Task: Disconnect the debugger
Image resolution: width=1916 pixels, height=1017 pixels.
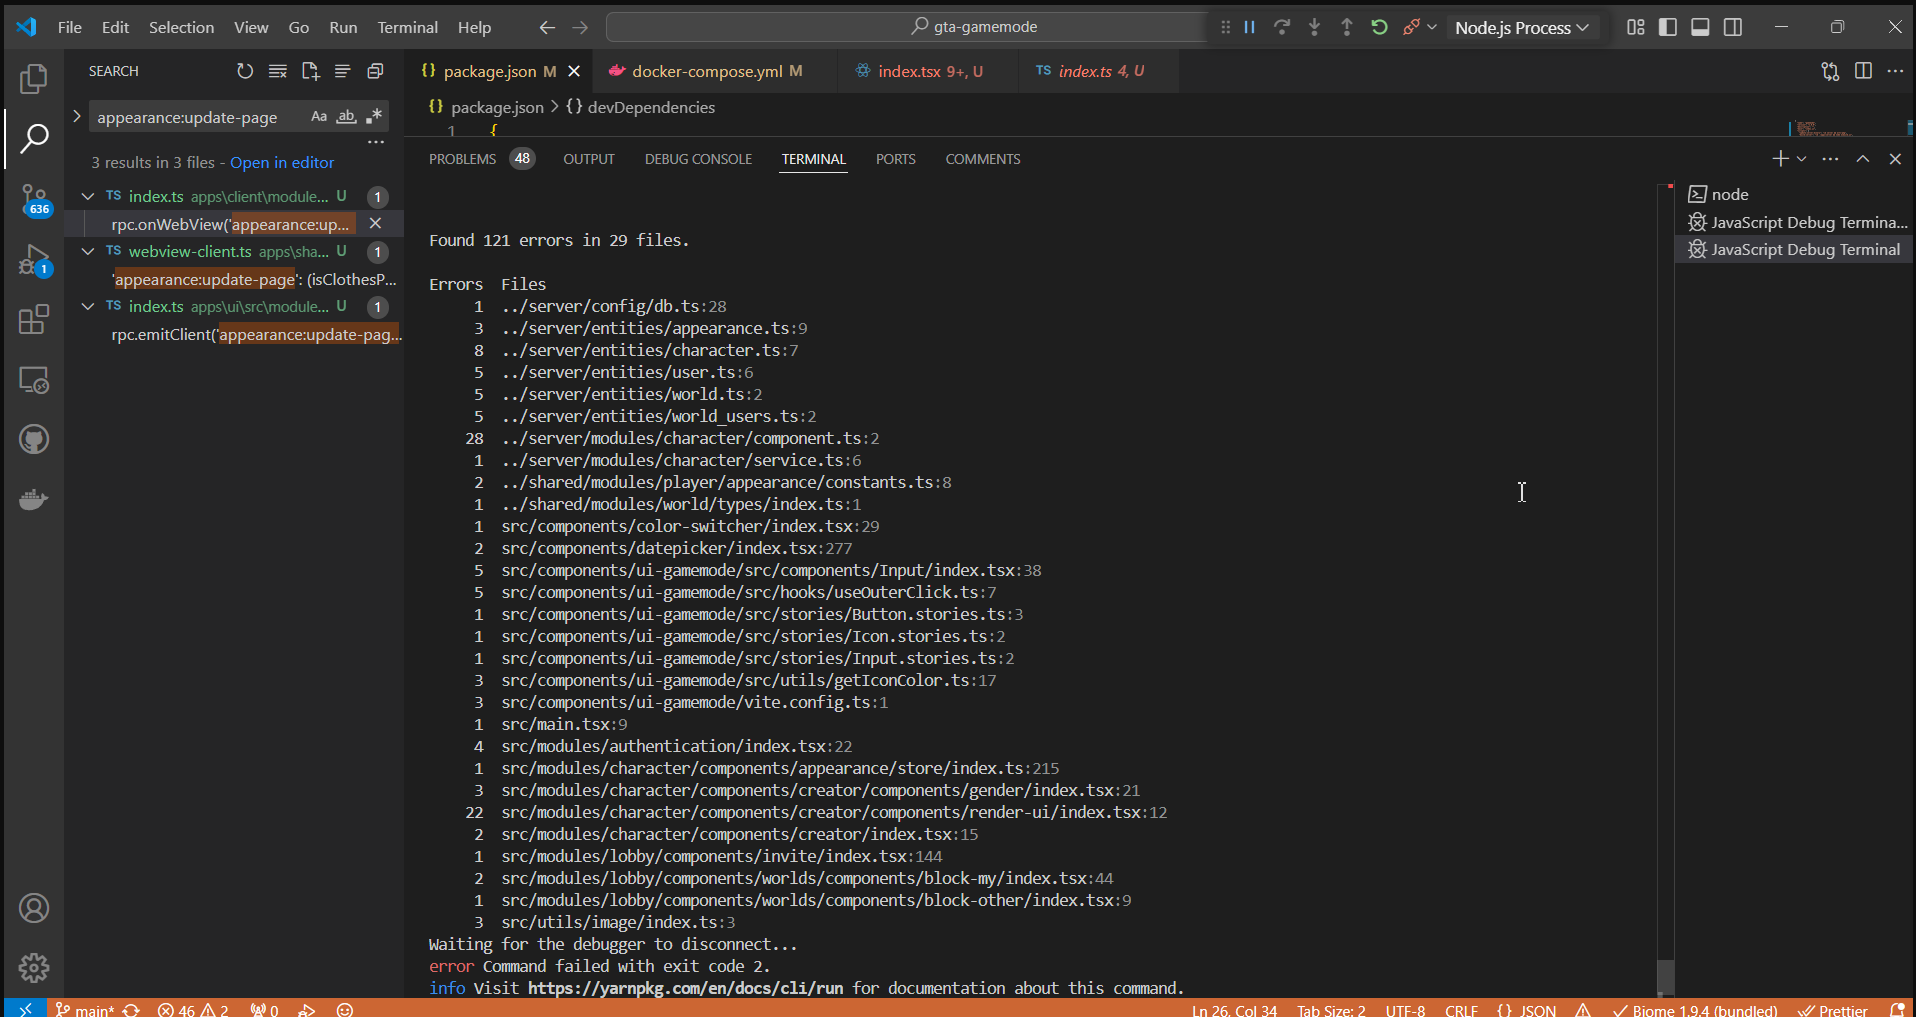Action: click(1411, 27)
